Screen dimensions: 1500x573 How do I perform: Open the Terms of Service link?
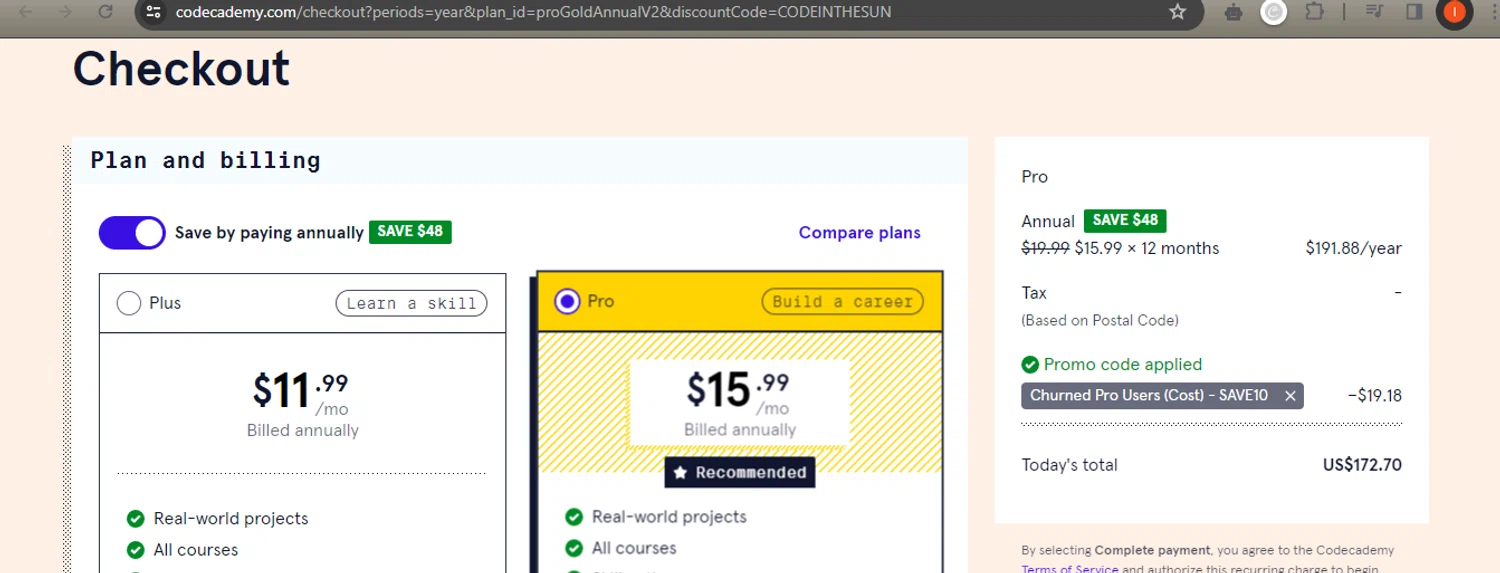(x=1070, y=569)
